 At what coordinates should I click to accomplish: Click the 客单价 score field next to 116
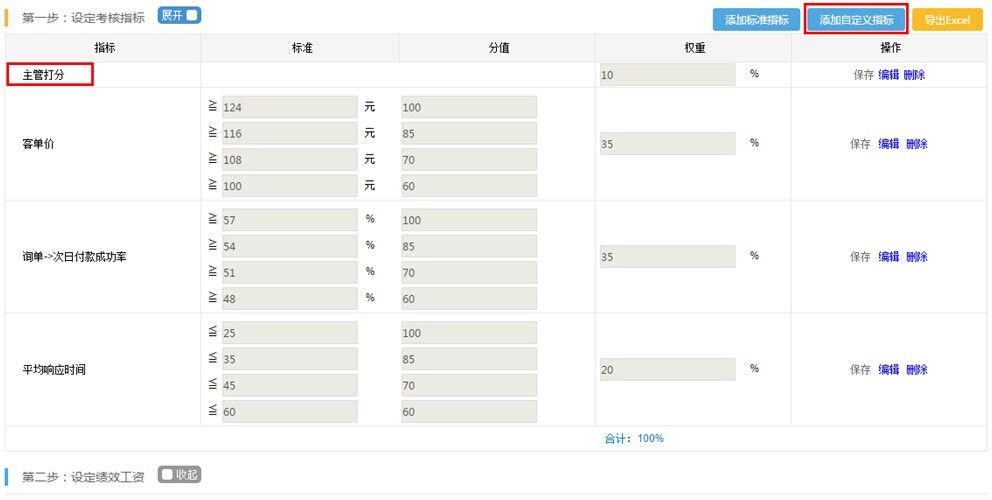point(469,134)
